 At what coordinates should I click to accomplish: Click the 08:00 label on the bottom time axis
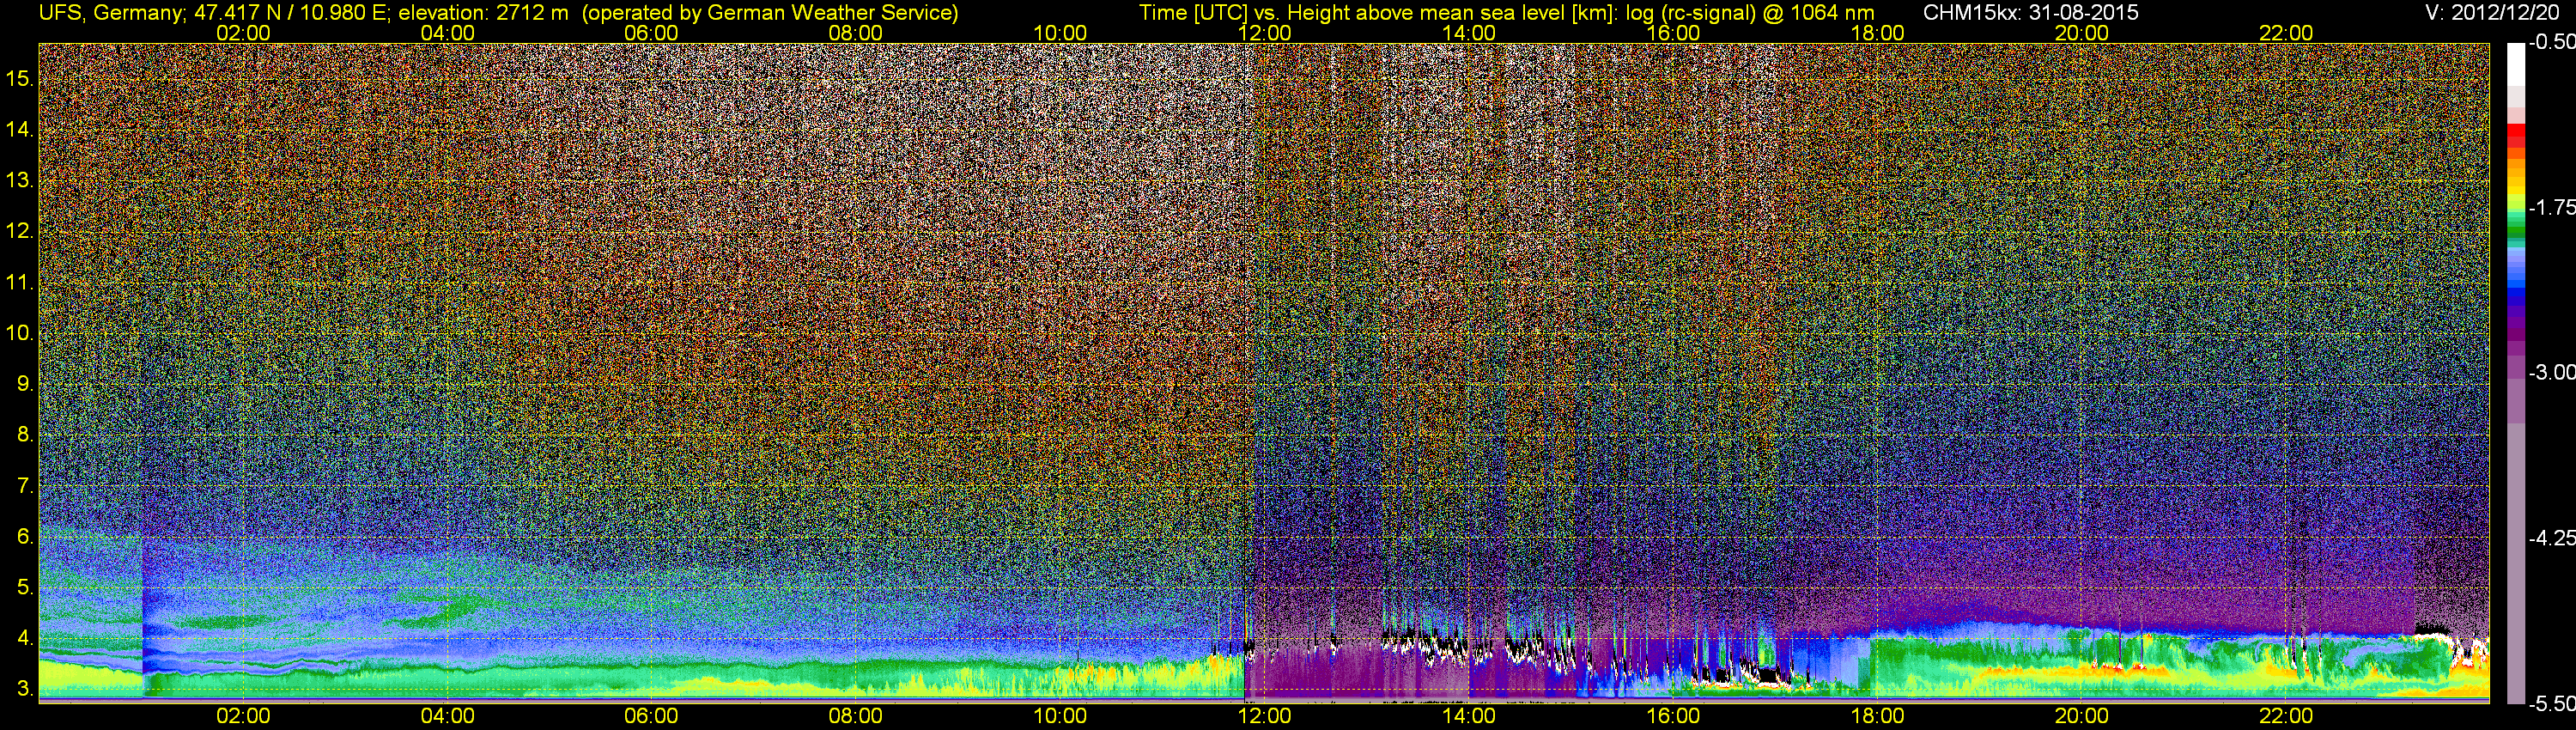856,716
